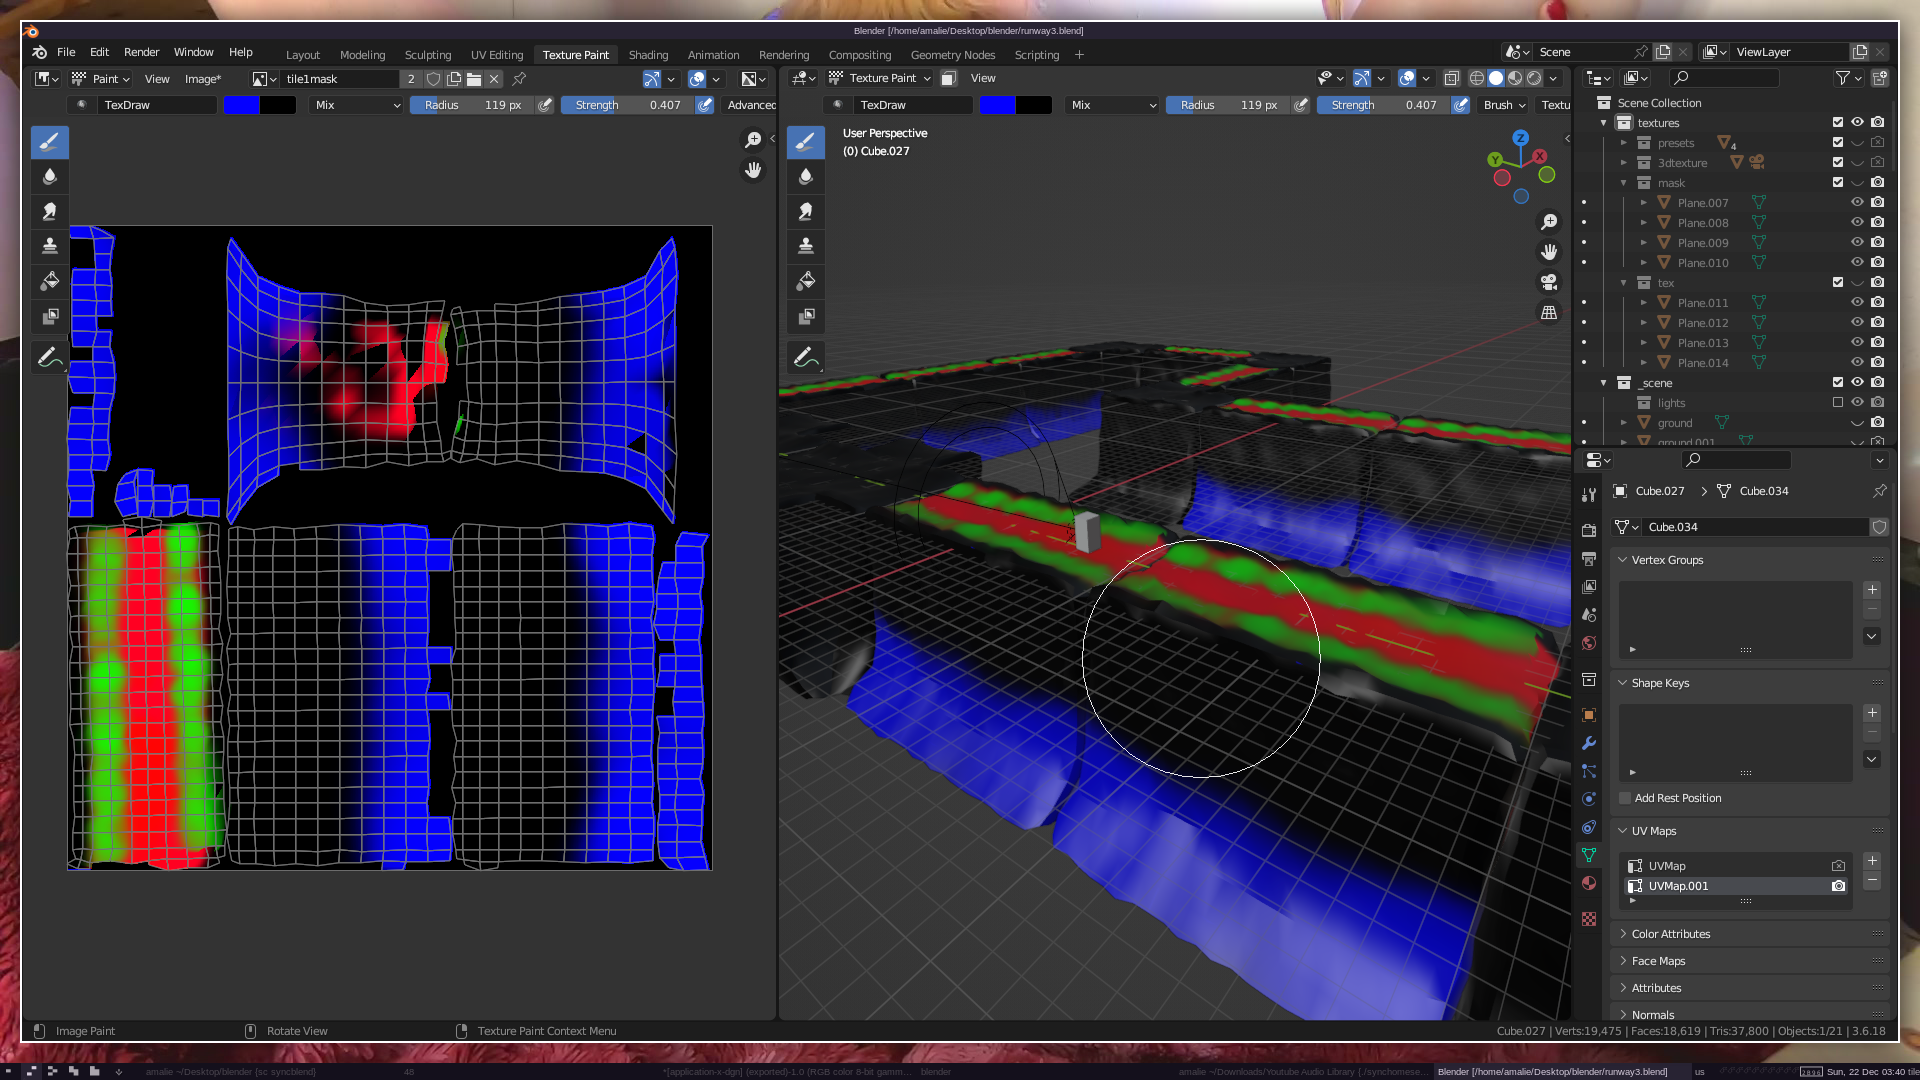Screen dimensions: 1920x1080
Task: Switch viewport to orthographic/perspective grid icon
Action: 1549,313
